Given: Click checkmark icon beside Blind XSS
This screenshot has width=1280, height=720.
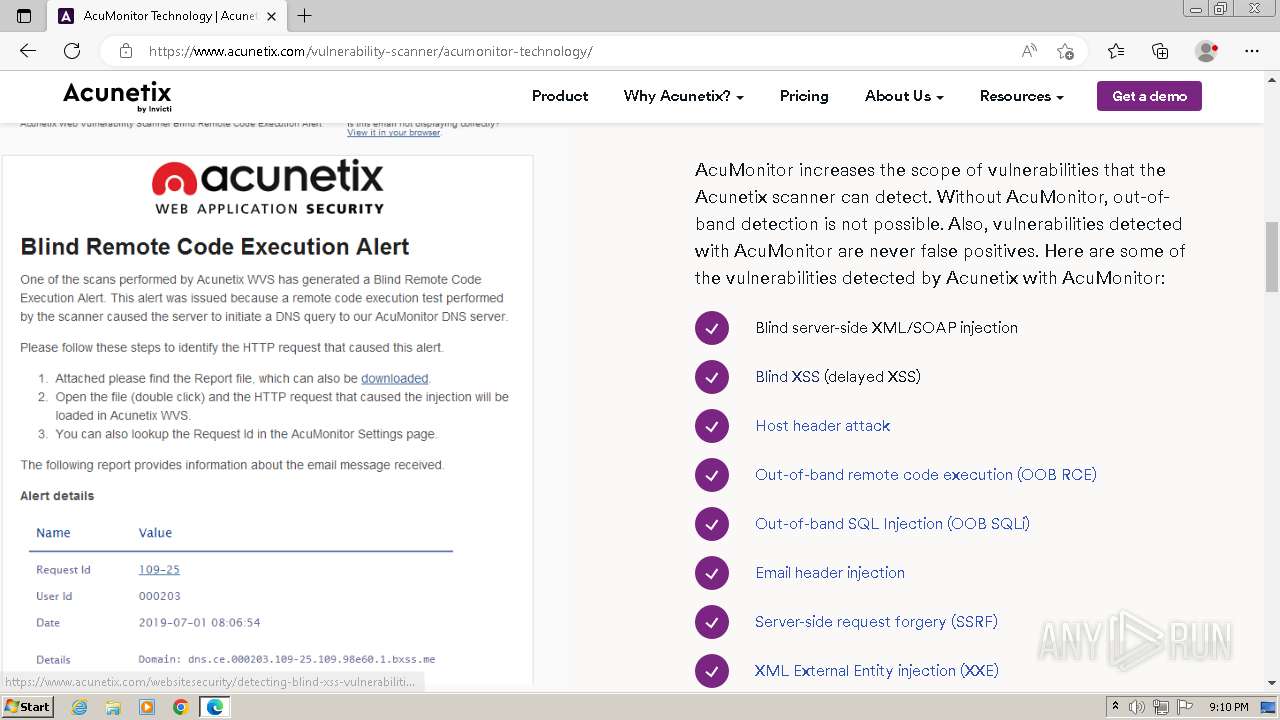Looking at the screenshot, I should [712, 377].
